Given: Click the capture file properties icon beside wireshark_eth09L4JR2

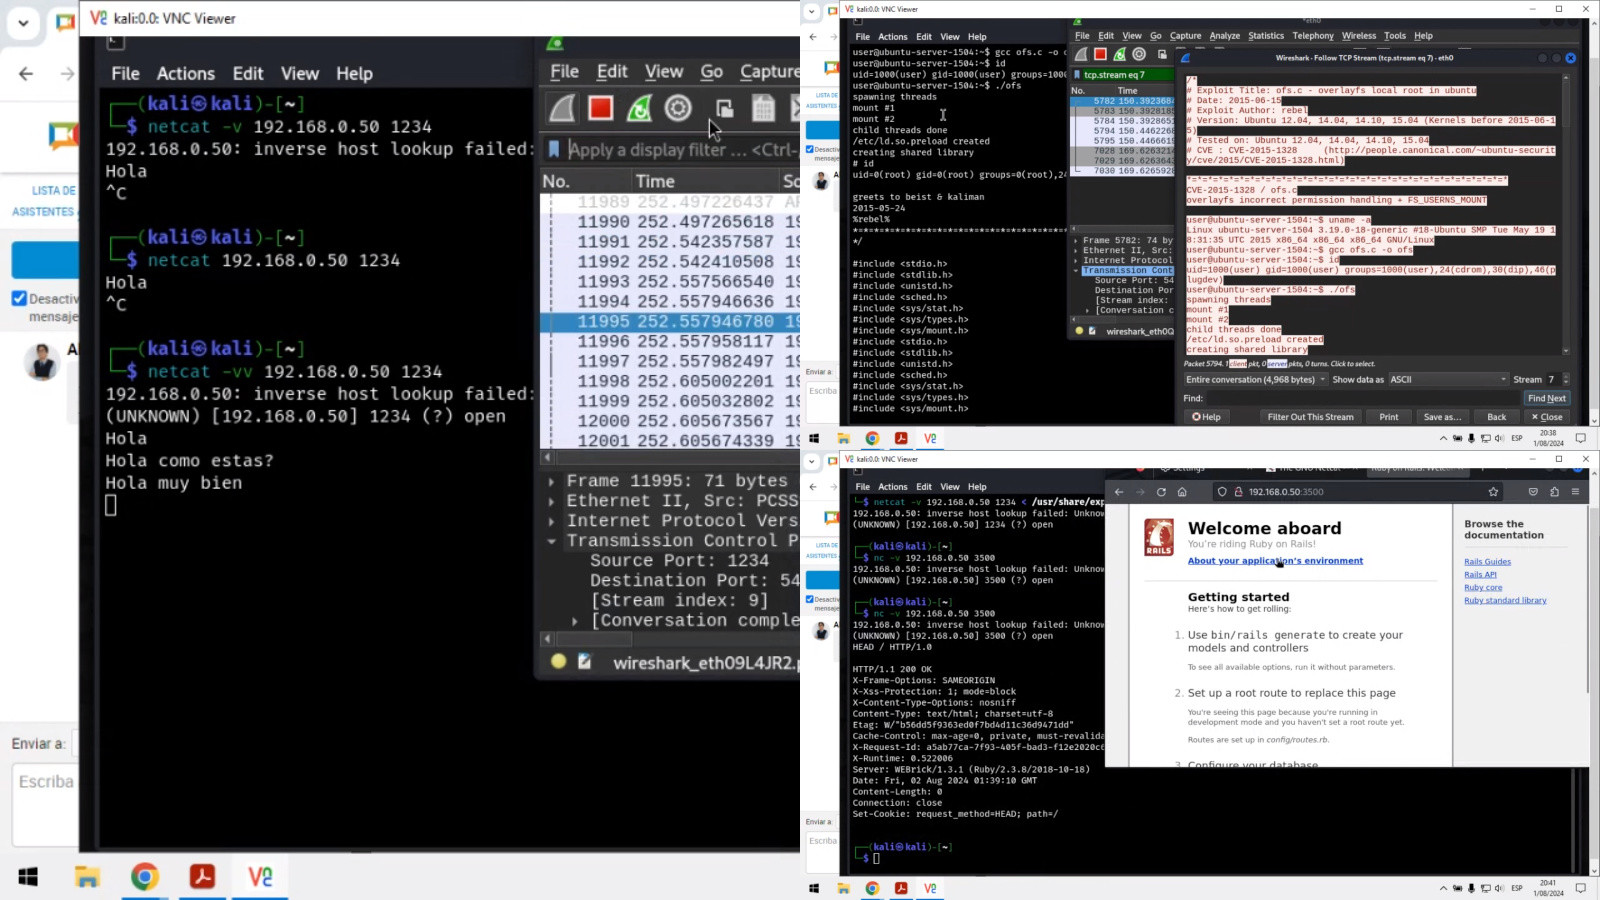Looking at the screenshot, I should point(585,661).
